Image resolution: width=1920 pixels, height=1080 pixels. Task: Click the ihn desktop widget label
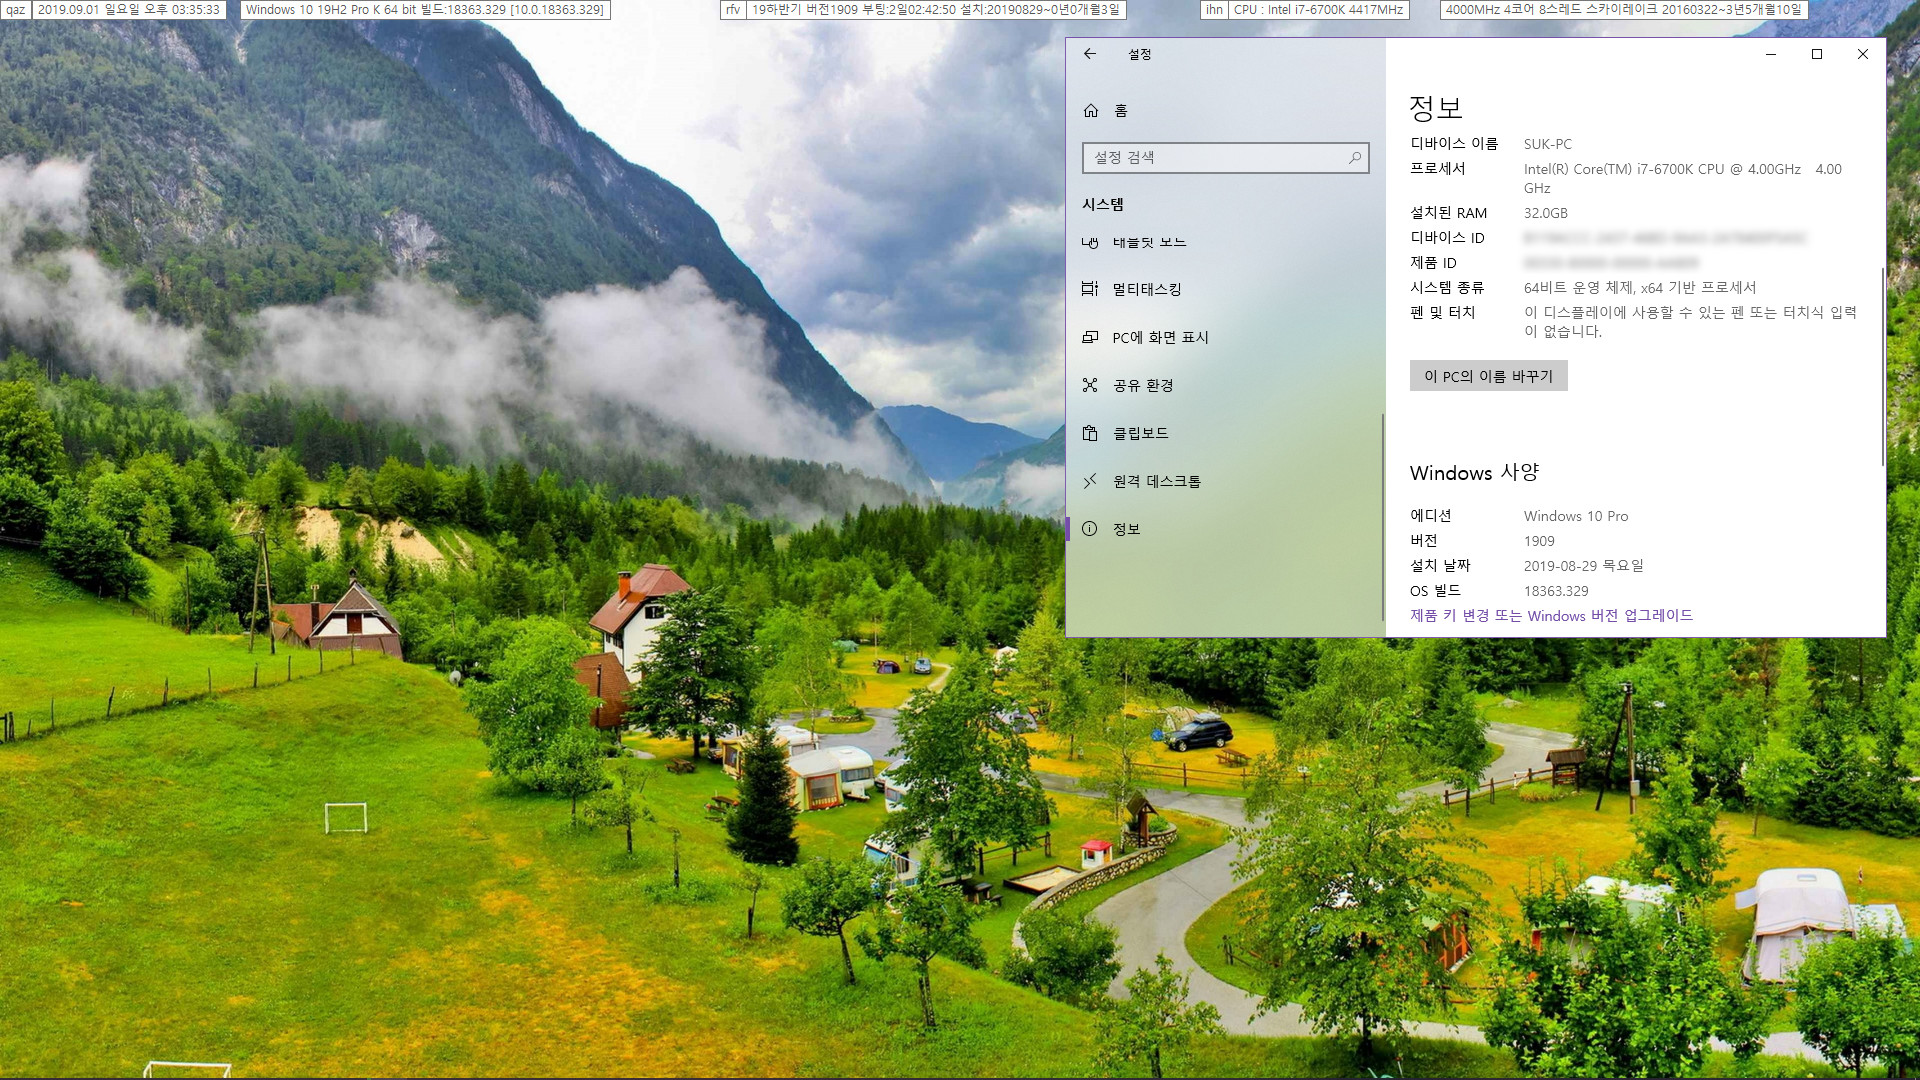click(1214, 10)
